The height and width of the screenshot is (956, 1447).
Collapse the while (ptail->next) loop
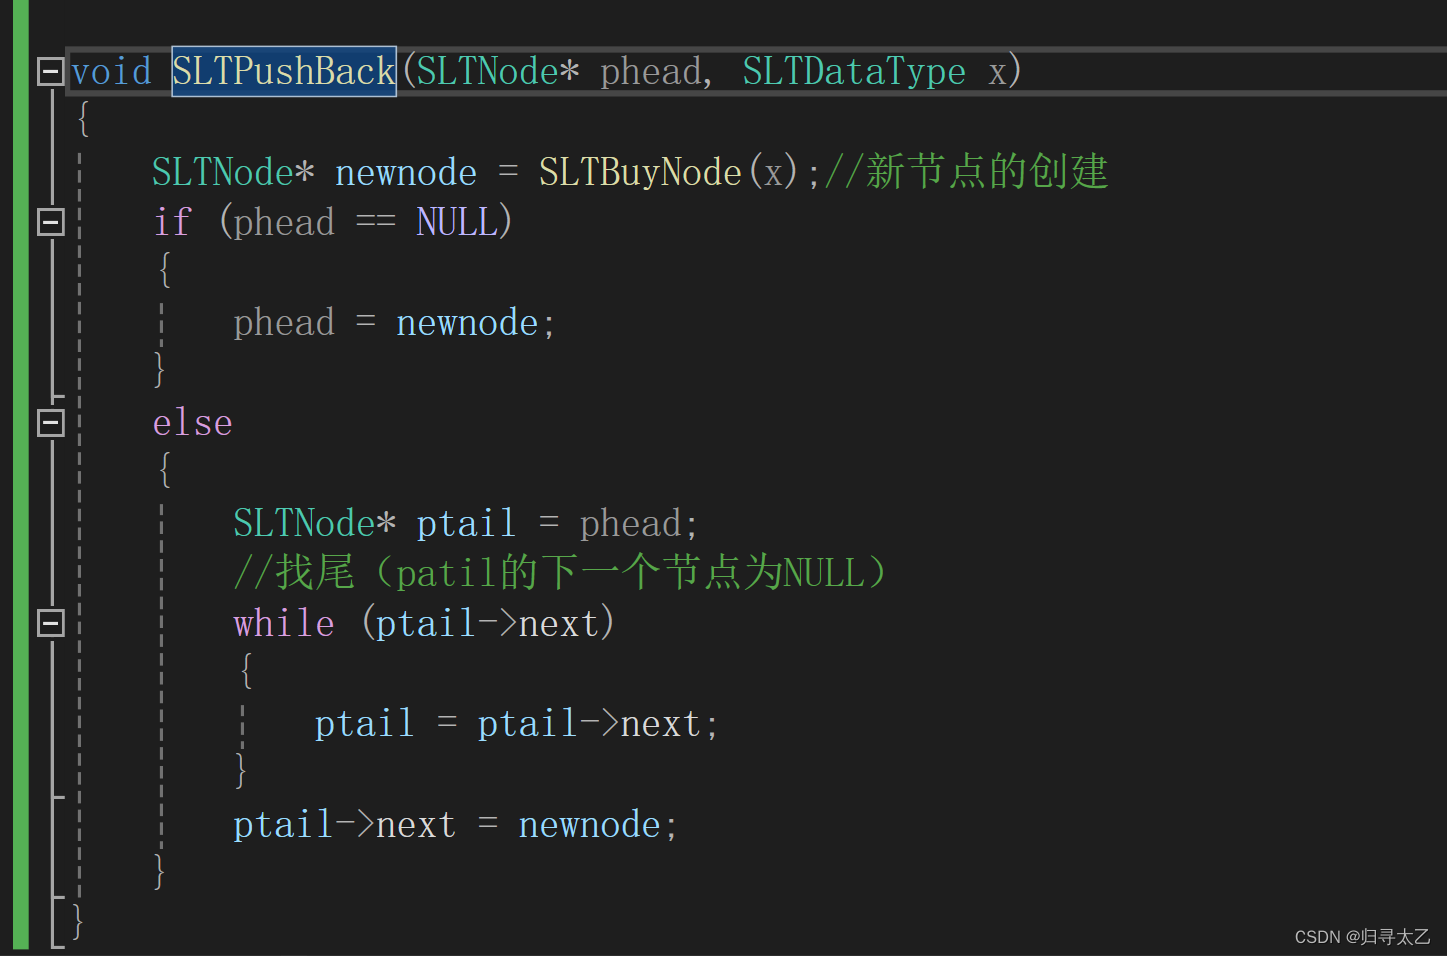(50, 623)
